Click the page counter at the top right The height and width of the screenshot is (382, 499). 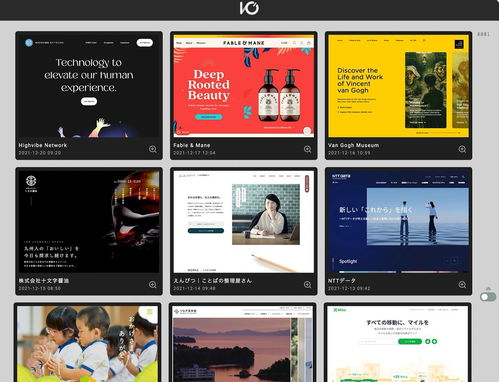[x=484, y=34]
